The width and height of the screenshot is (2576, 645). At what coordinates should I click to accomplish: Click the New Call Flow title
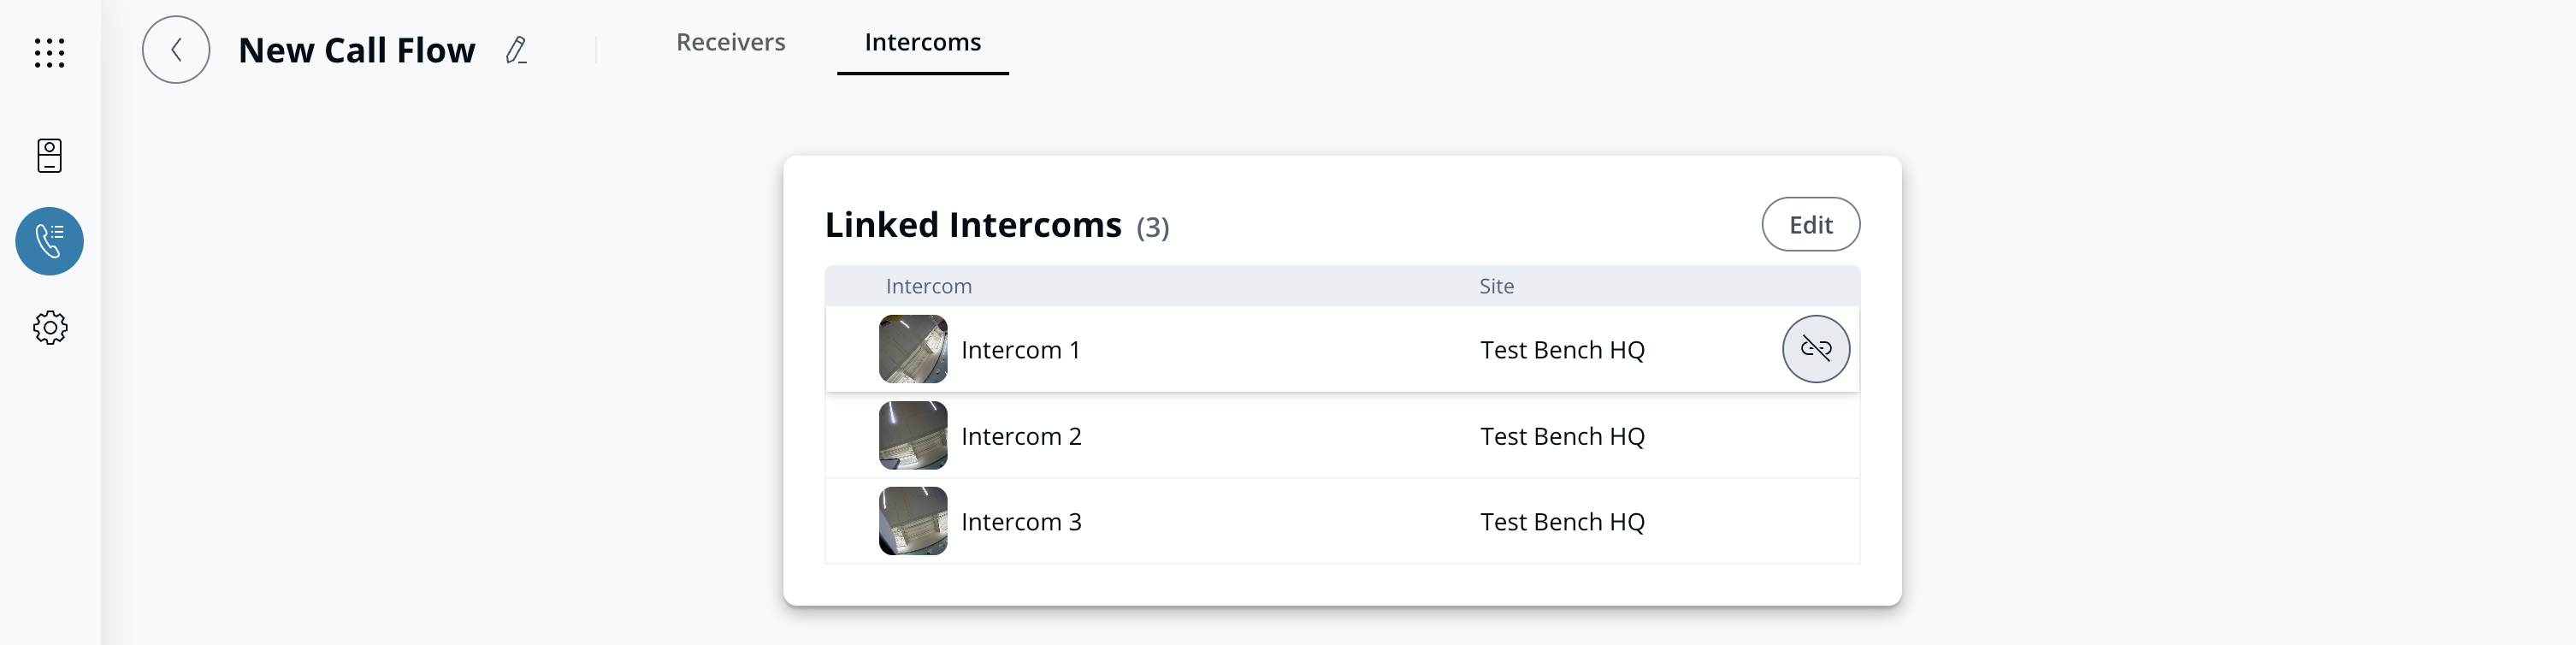[x=356, y=50]
